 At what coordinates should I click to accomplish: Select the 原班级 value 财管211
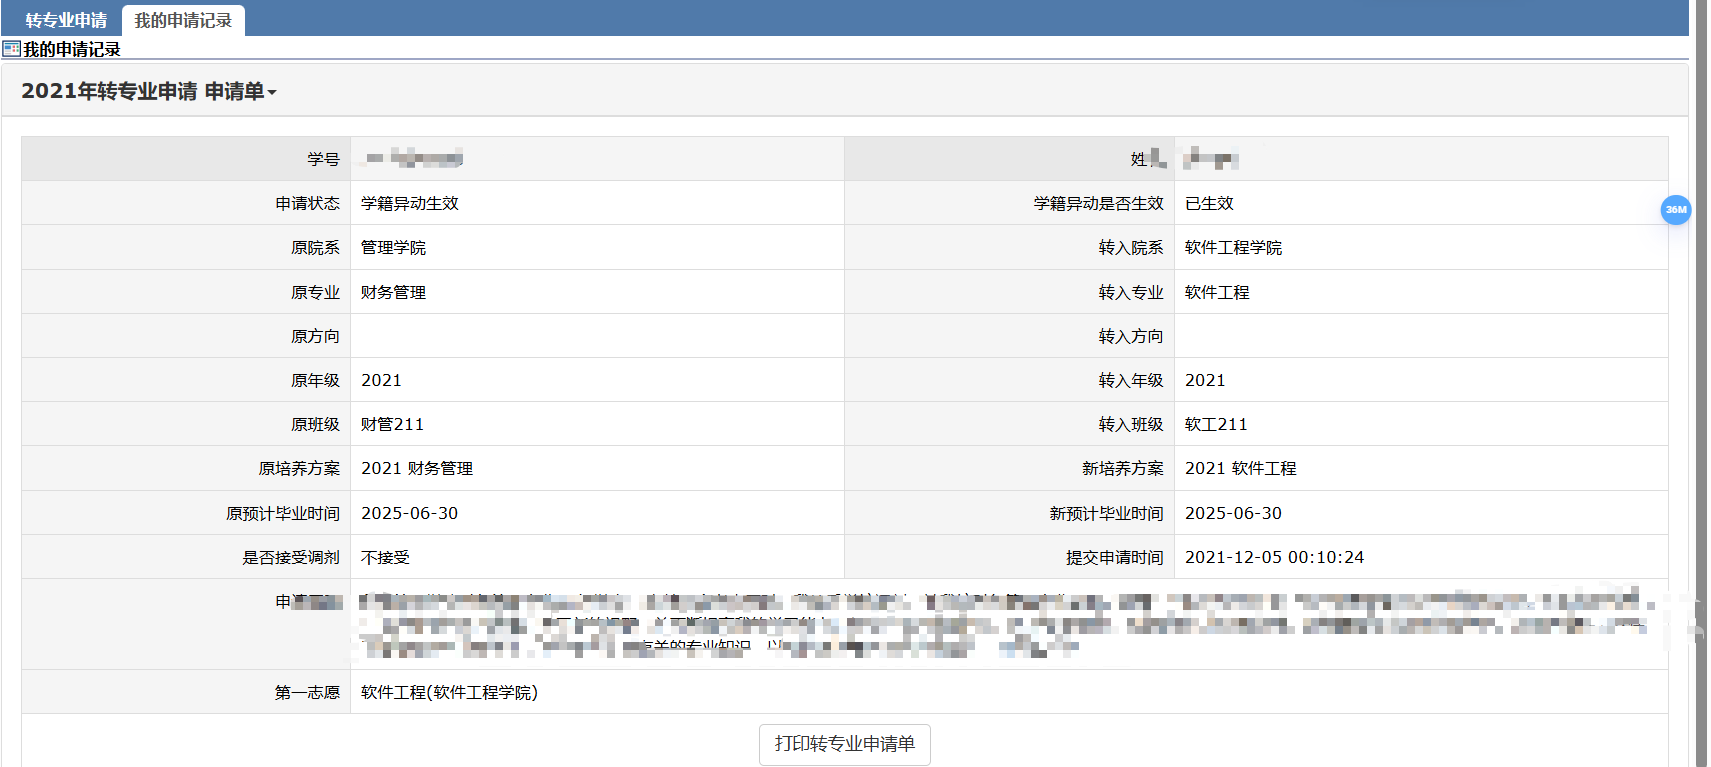click(x=392, y=424)
